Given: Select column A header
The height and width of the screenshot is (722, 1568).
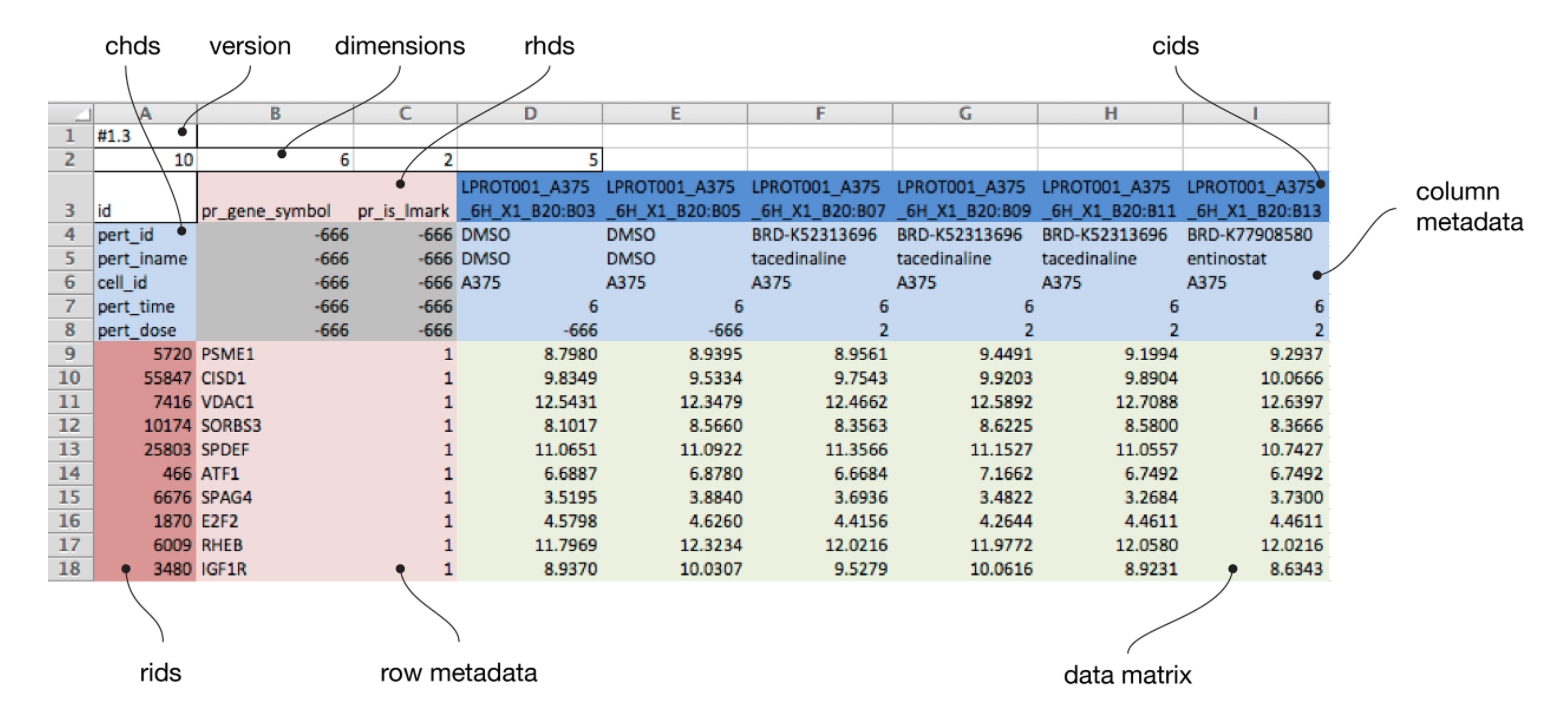Looking at the screenshot, I should [145, 114].
